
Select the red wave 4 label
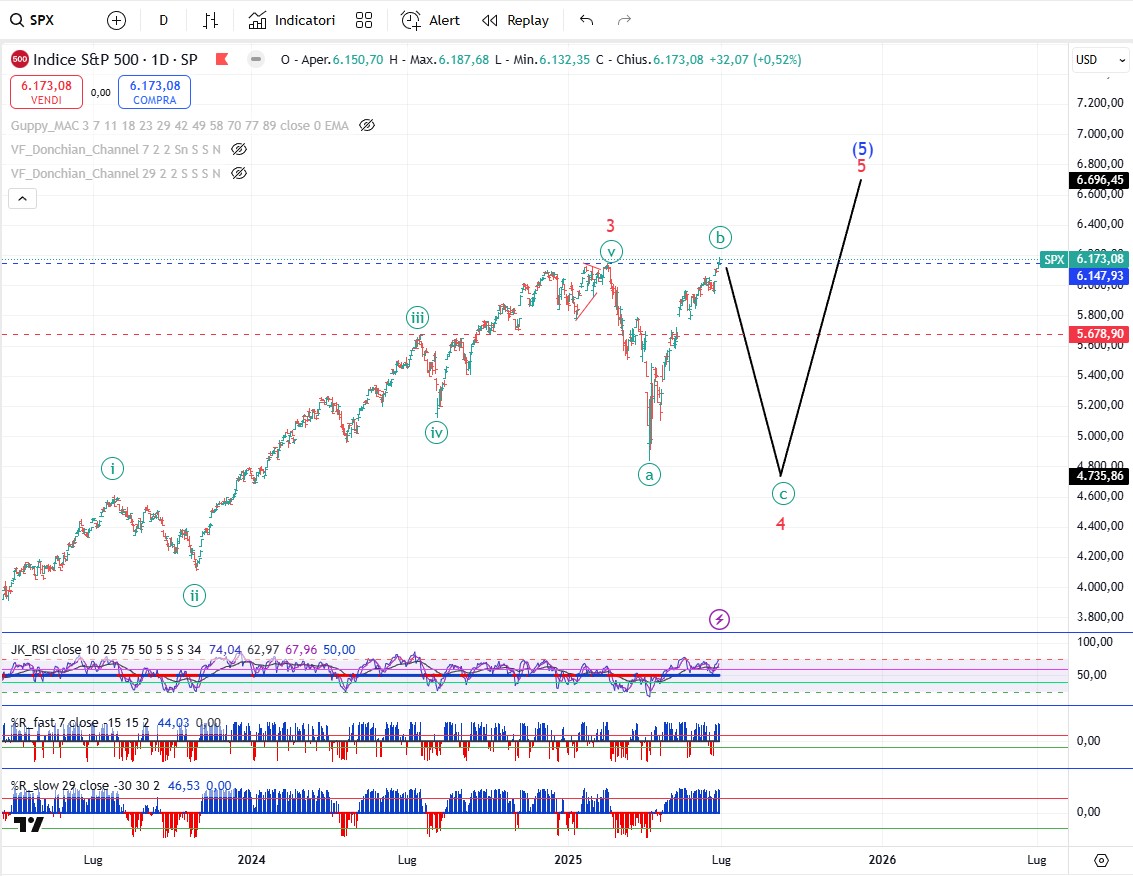(780, 524)
